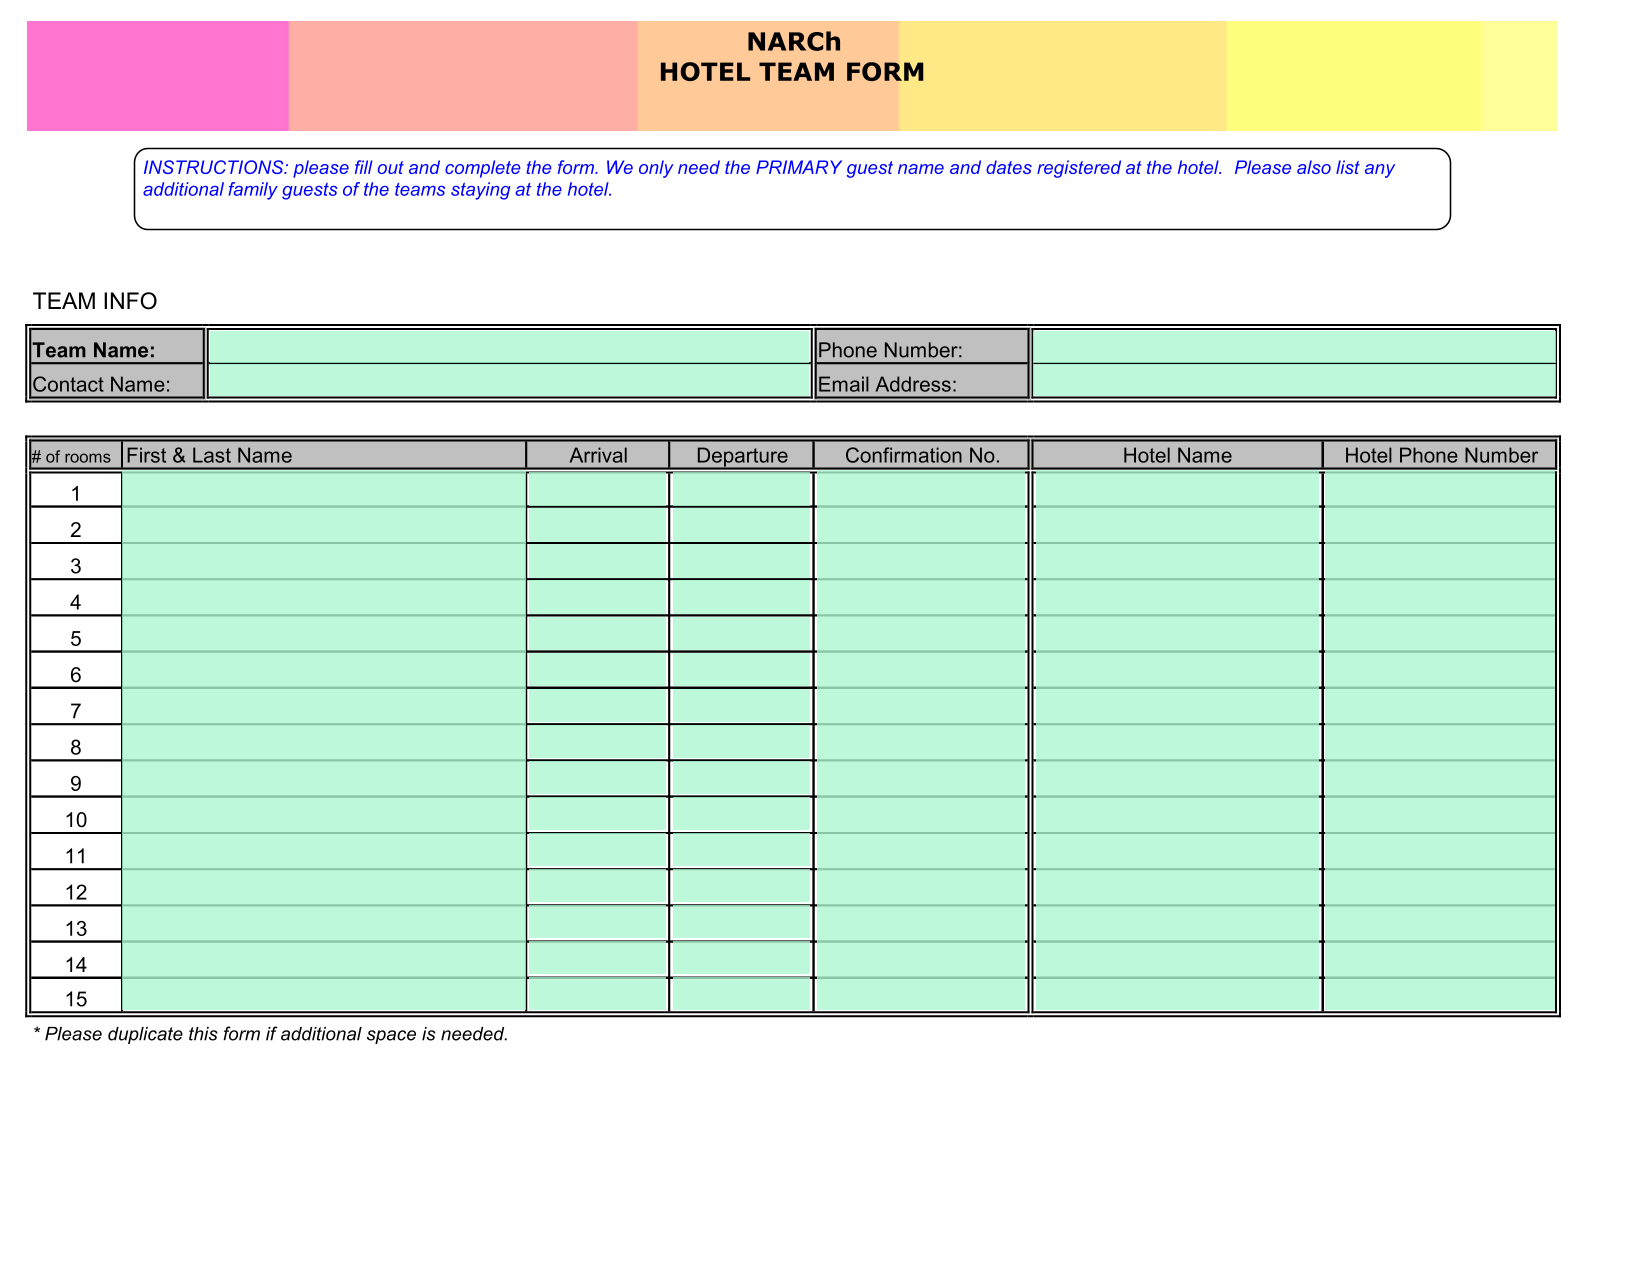The width and height of the screenshot is (1649, 1275).
Task: Click Hotel Phone Number field in row 1
Action: (1440, 489)
